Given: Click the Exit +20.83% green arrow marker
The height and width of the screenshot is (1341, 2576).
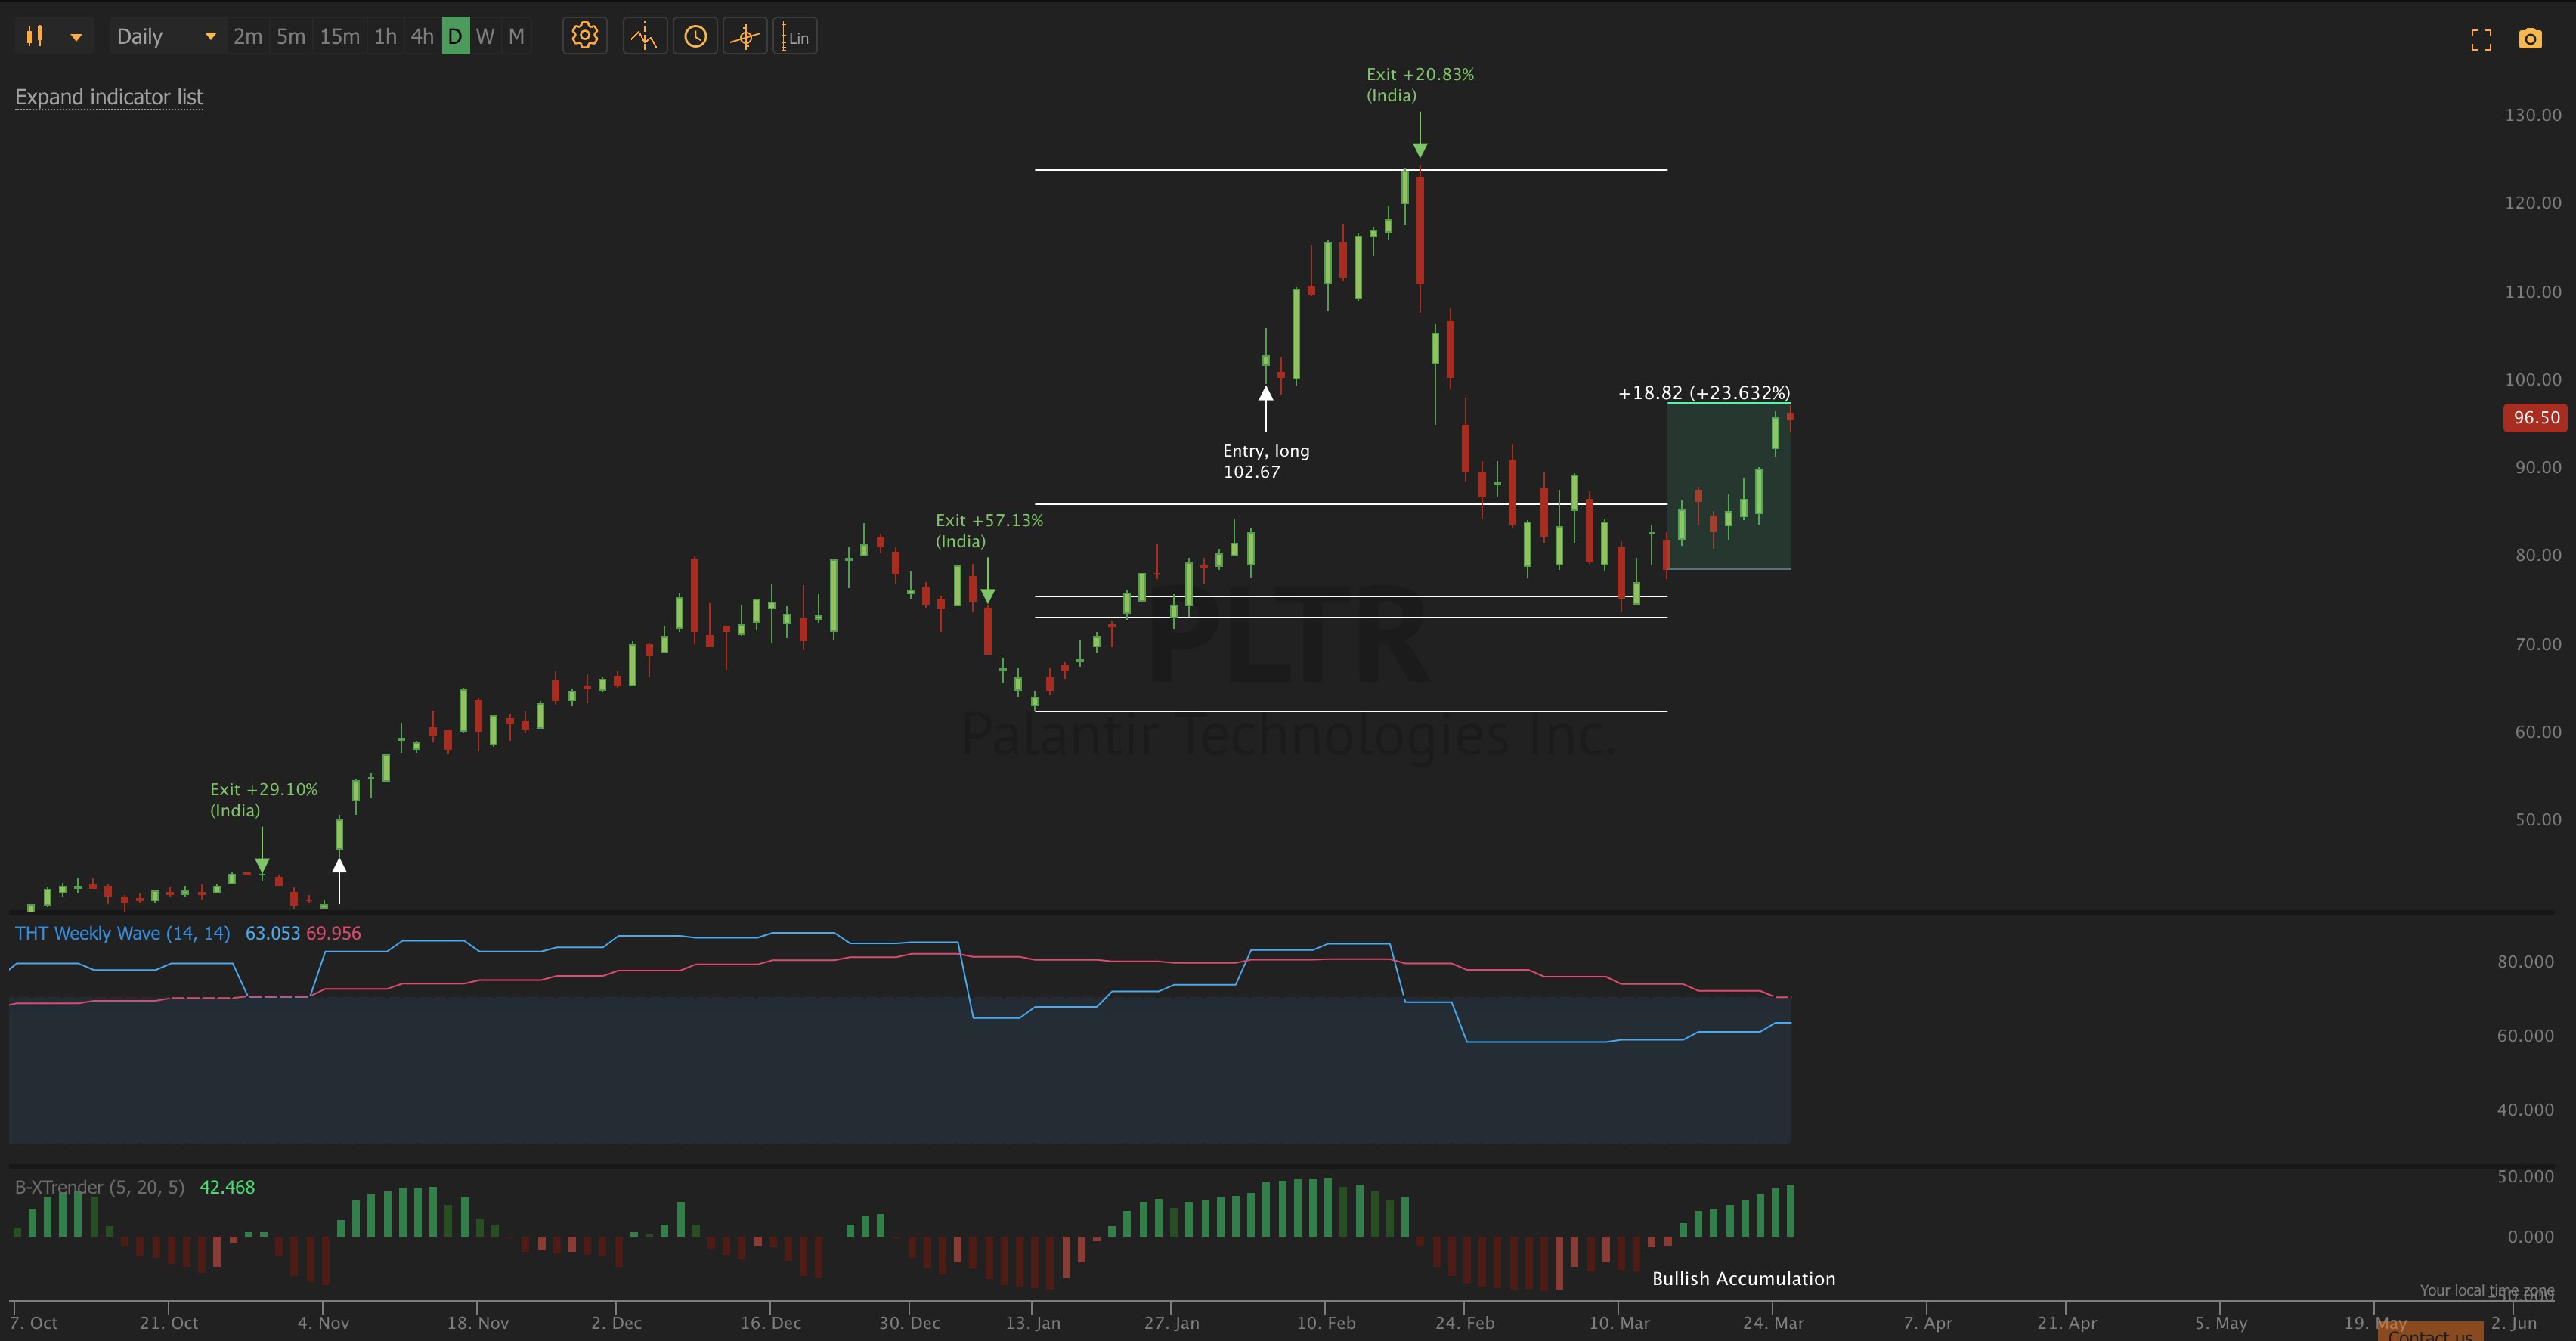Looking at the screenshot, I should (1420, 149).
